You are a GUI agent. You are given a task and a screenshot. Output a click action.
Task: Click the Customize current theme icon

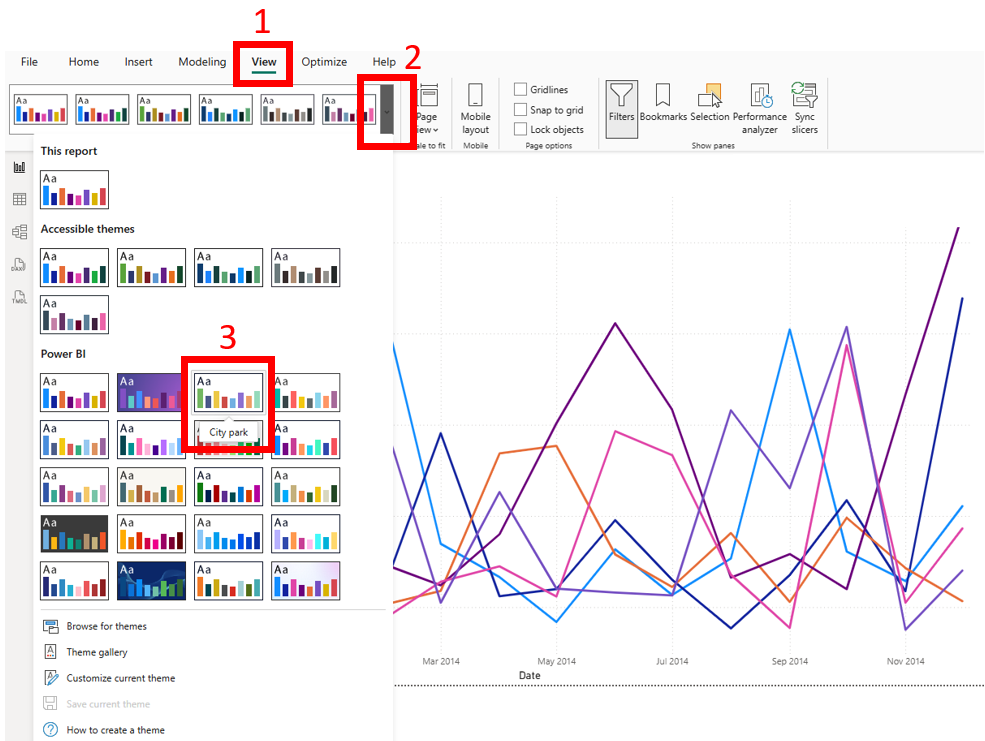tap(50, 678)
